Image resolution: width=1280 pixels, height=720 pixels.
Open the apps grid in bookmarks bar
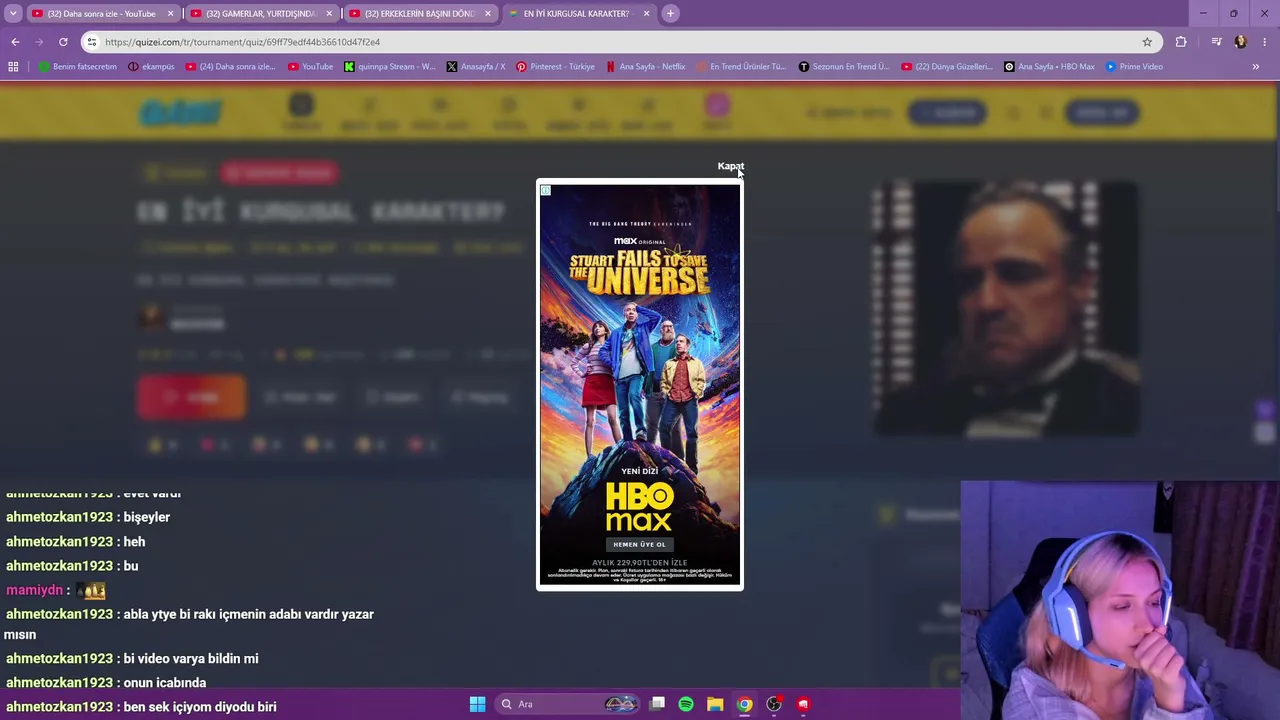click(13, 67)
